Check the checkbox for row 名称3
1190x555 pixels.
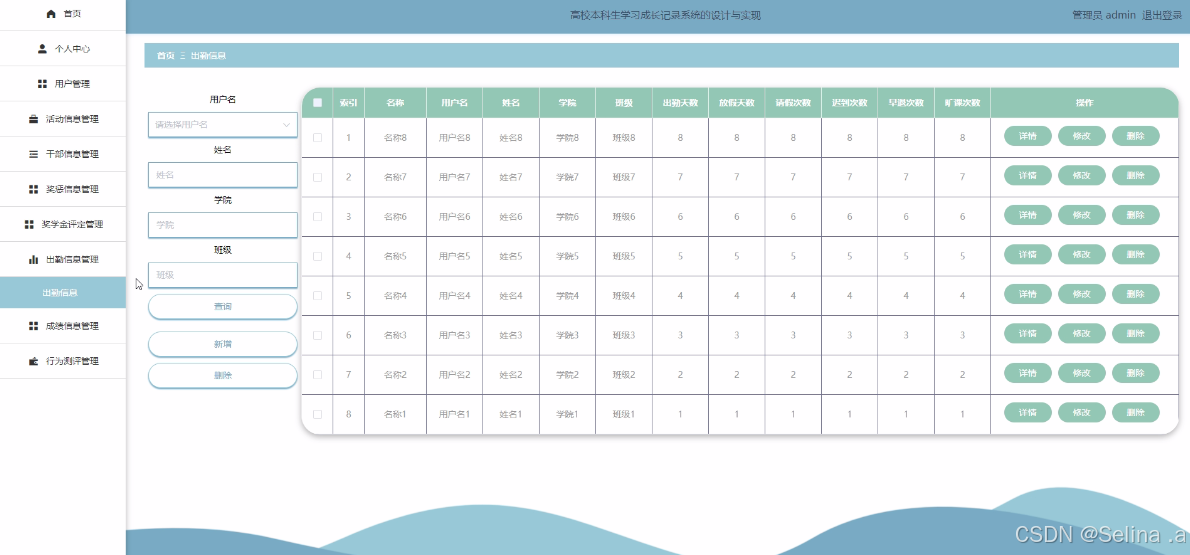317,335
